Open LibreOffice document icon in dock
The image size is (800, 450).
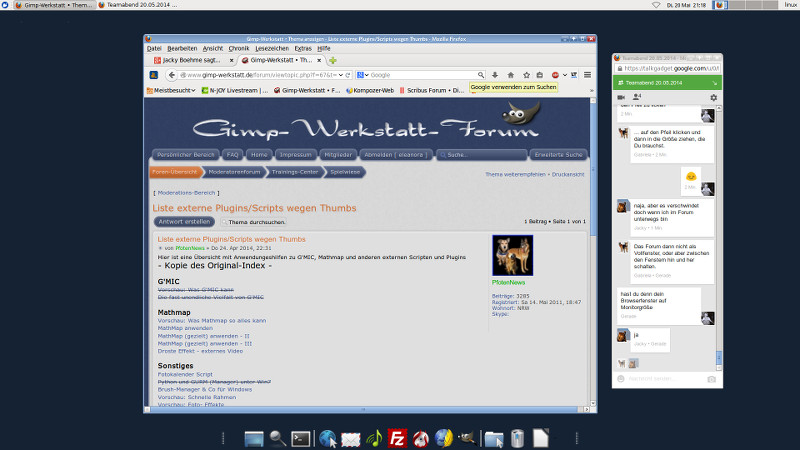click(541, 438)
